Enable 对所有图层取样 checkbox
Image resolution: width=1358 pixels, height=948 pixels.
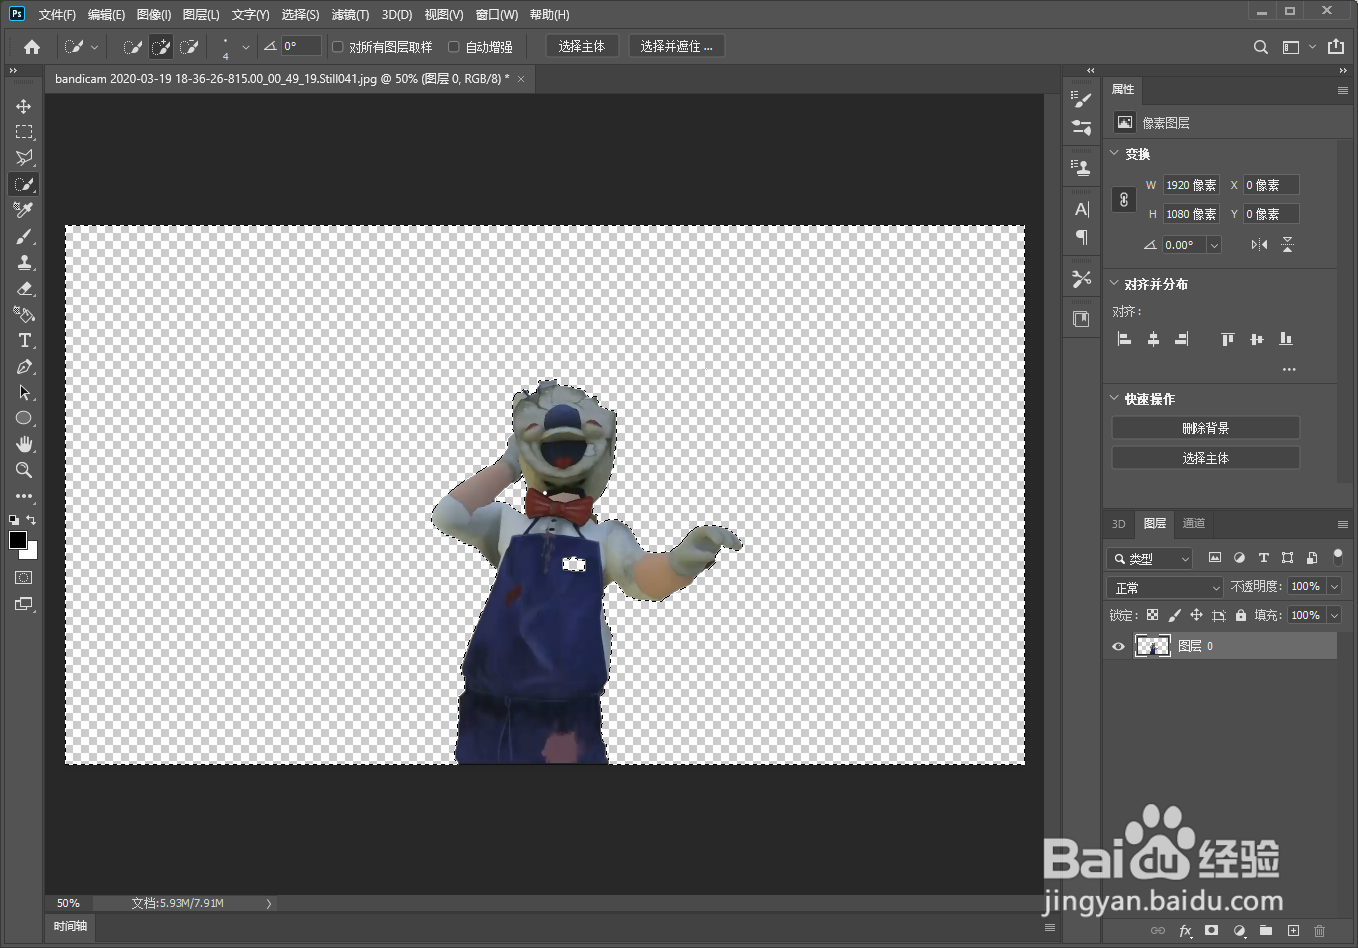pyautogui.click(x=338, y=47)
